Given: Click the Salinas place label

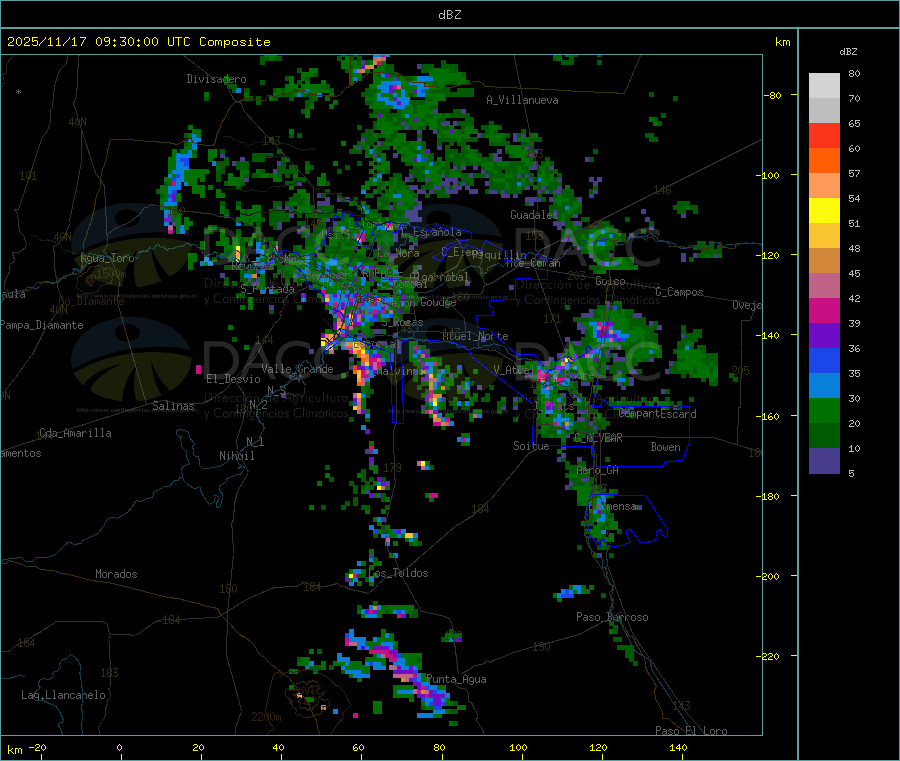Looking at the screenshot, I should [x=173, y=406].
